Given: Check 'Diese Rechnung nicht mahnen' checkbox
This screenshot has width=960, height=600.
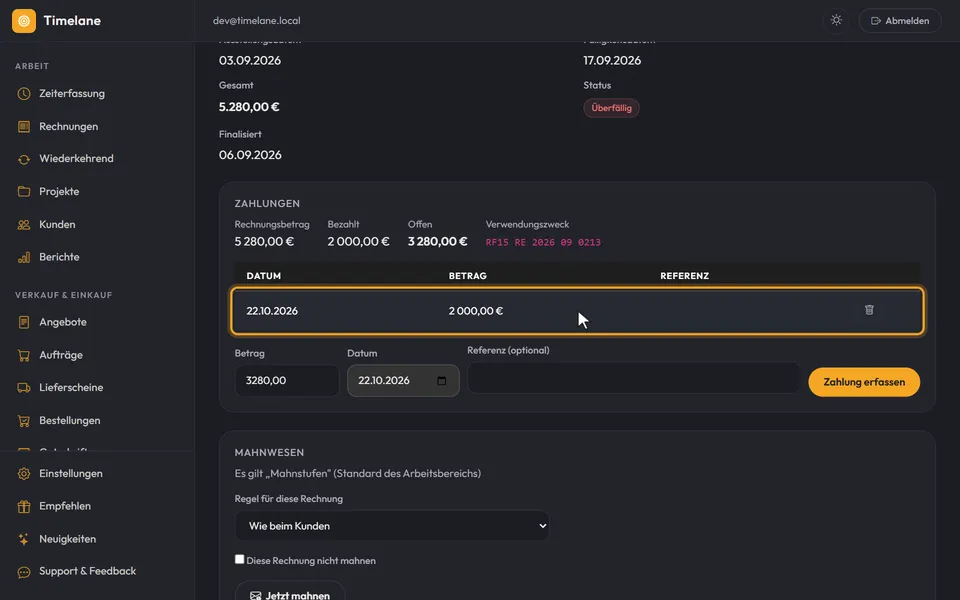Looking at the screenshot, I should click(x=239, y=559).
